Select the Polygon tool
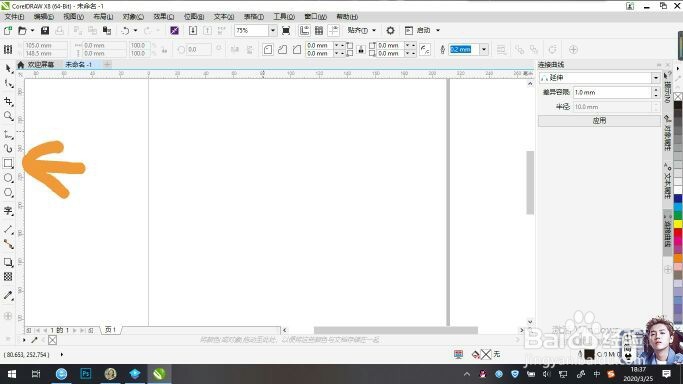The image size is (683, 384). (8, 192)
